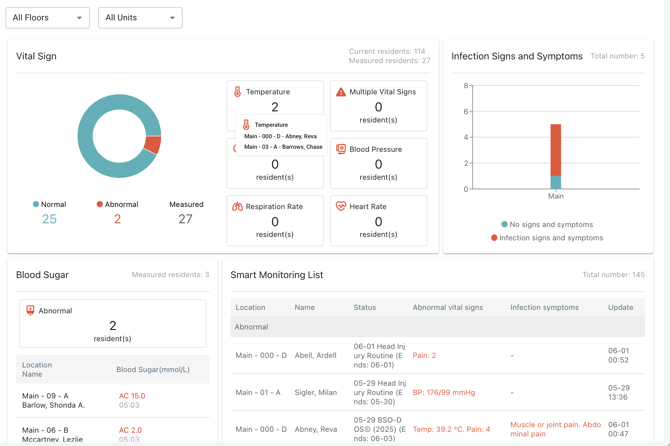Open resident Sigler, Milan row
The height and width of the screenshot is (446, 670).
click(x=438, y=392)
